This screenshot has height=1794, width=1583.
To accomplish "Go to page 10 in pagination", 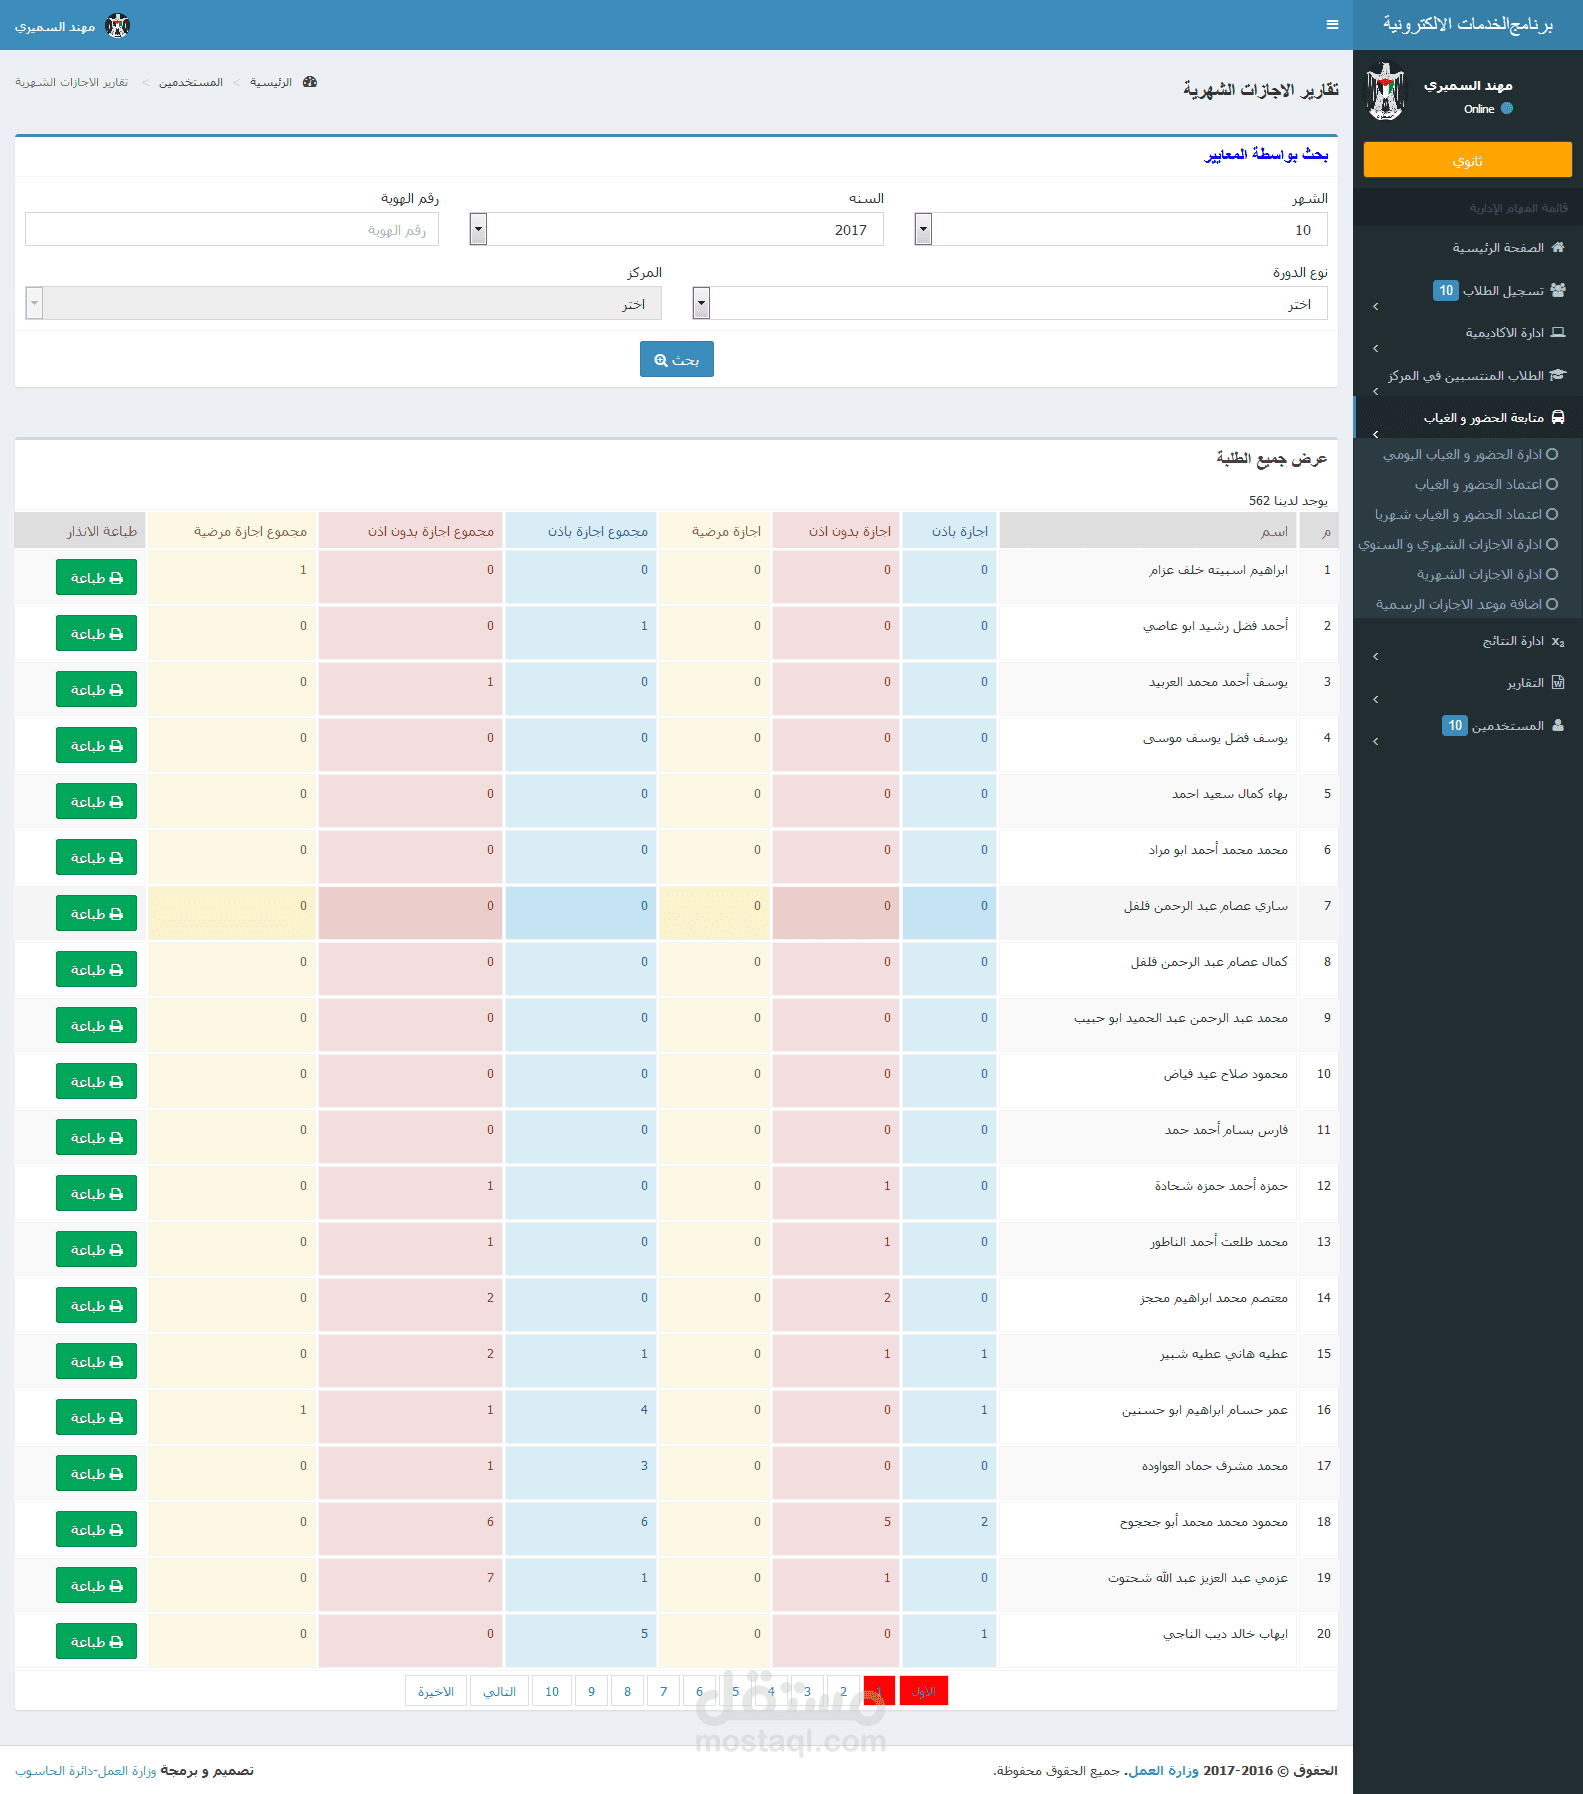I will click(x=552, y=1691).
